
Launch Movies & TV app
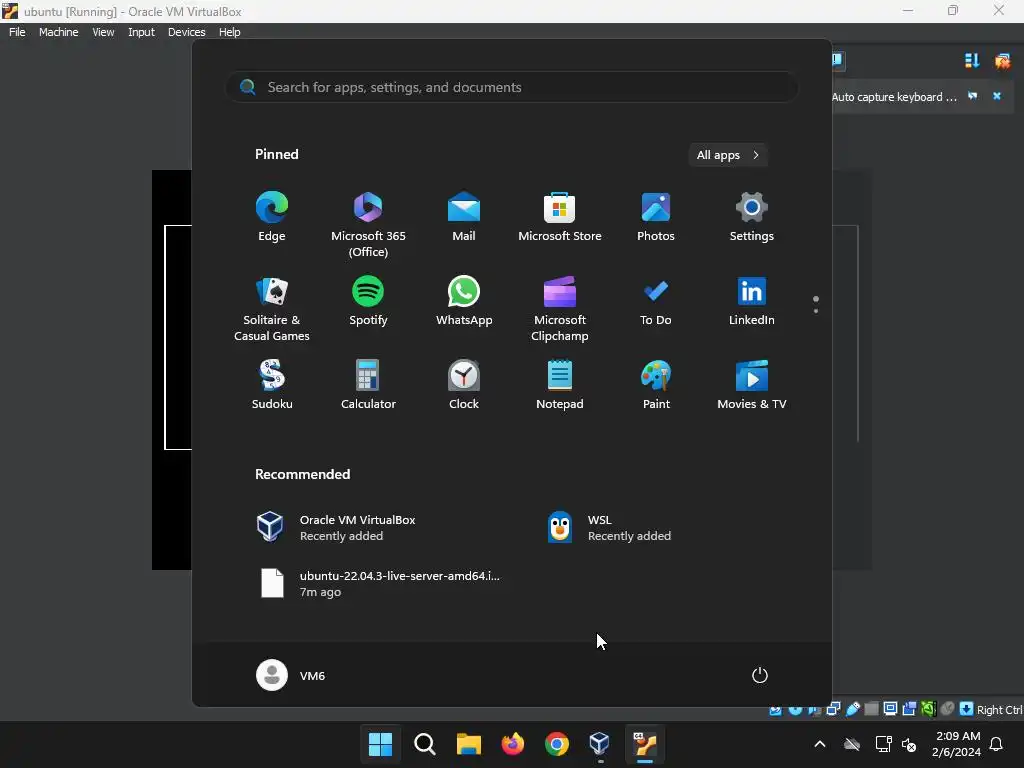click(x=752, y=385)
